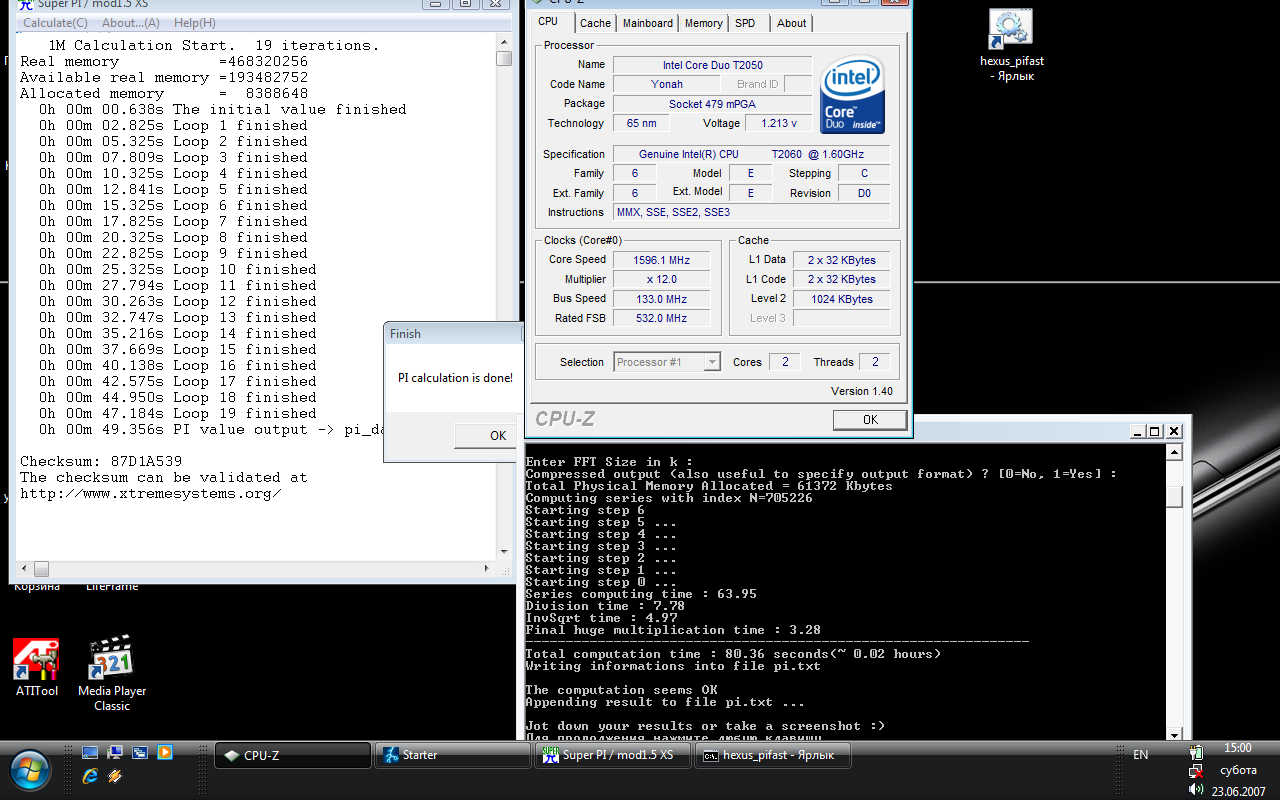The height and width of the screenshot is (800, 1280).
Task: Click the Specification Genuine Intel(R) CPU field
Action: click(752, 154)
